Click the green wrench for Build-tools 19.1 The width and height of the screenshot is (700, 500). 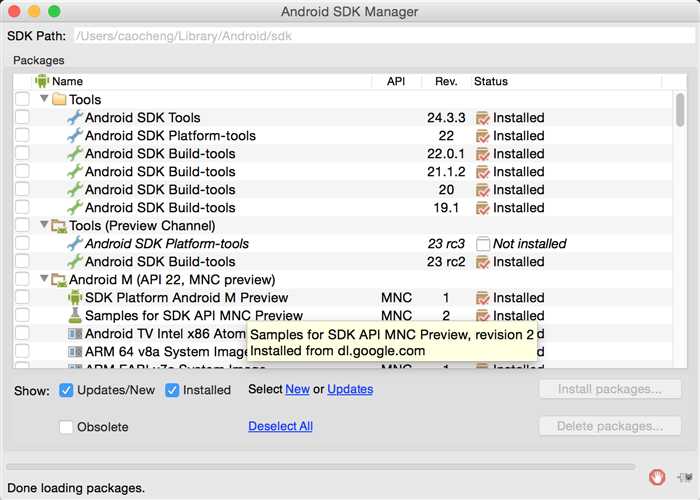(x=75, y=208)
